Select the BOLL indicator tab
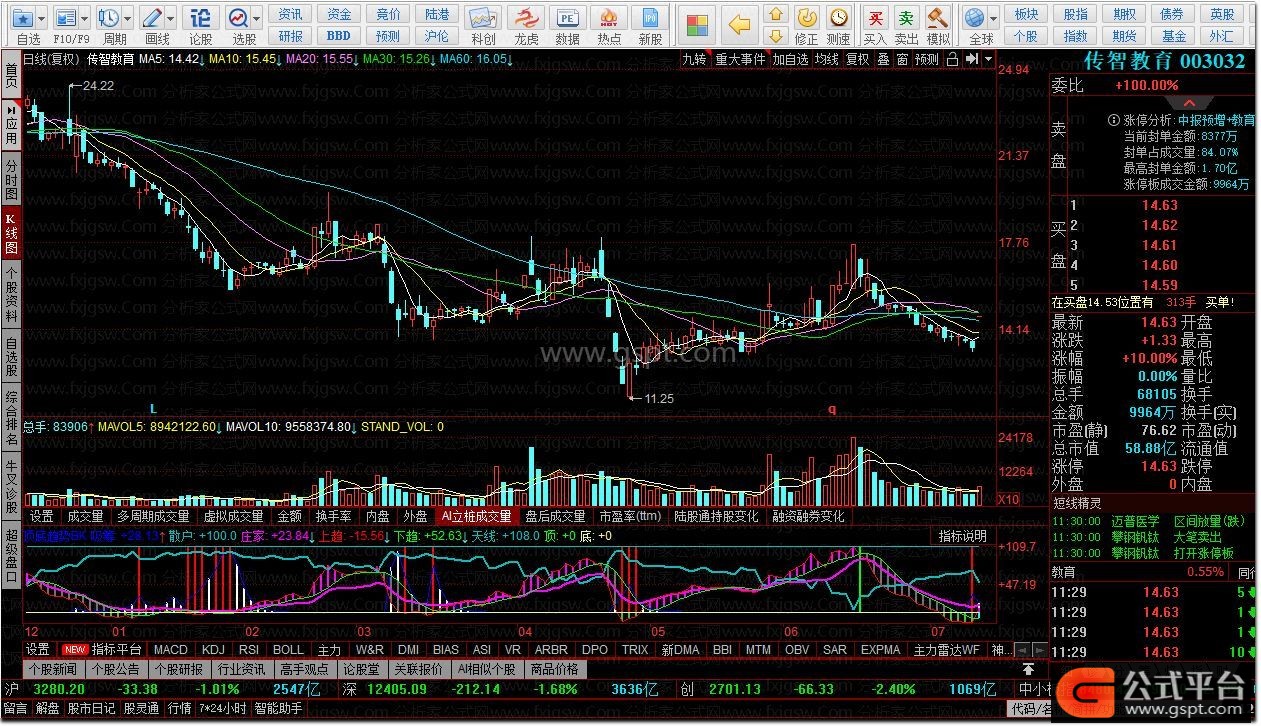This screenshot has width=1261, height=726. pos(289,649)
